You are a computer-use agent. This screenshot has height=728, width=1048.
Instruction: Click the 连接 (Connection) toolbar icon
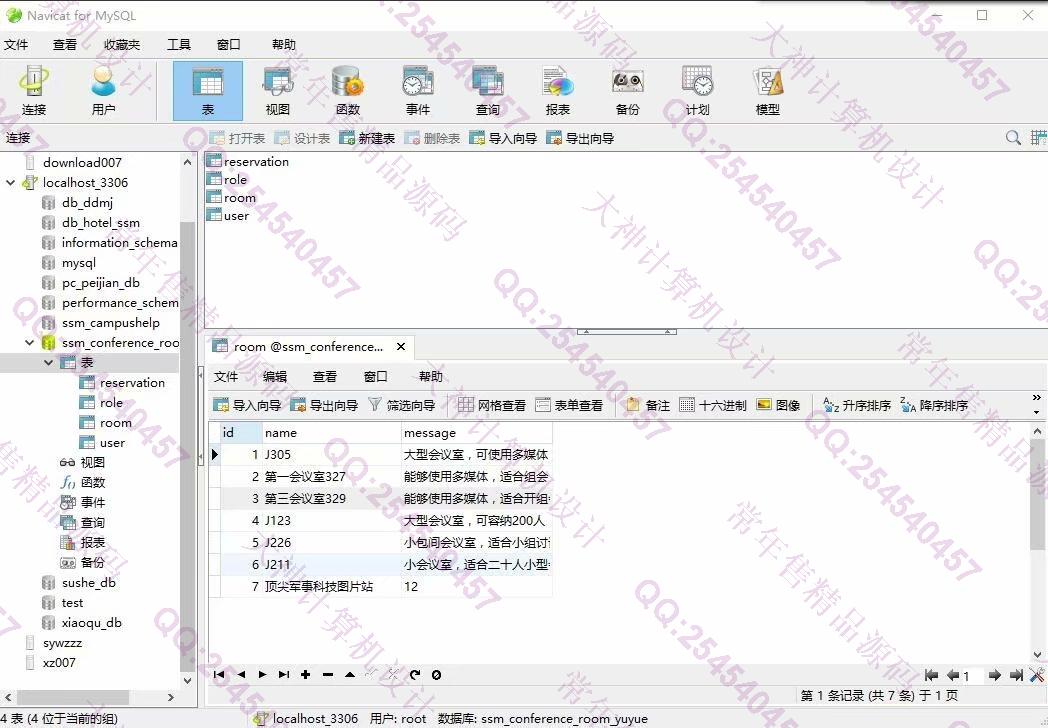click(x=34, y=90)
